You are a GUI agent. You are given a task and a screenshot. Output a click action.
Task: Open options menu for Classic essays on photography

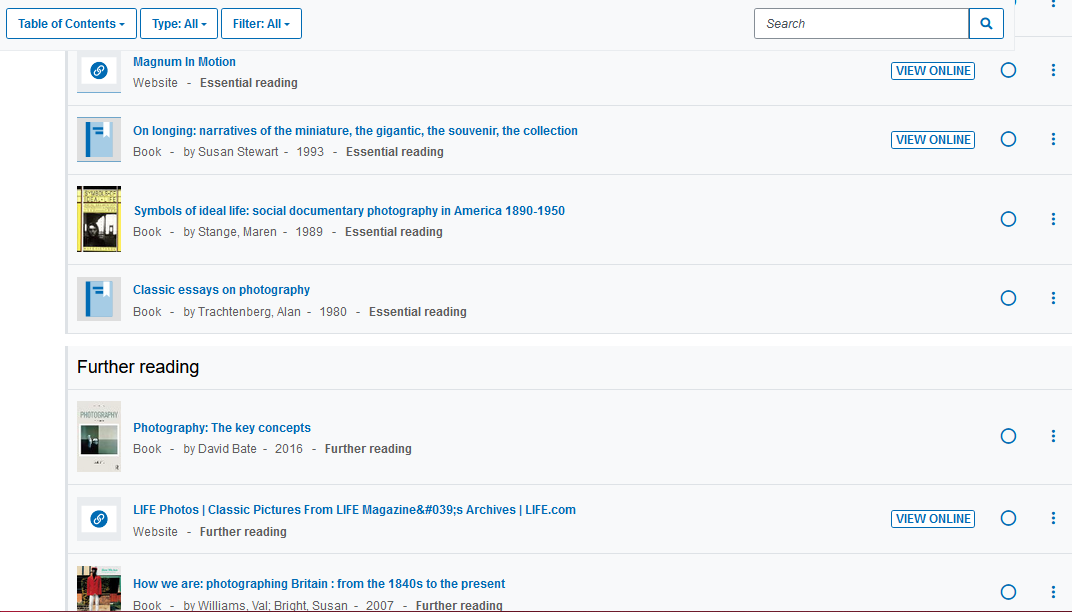(x=1053, y=298)
